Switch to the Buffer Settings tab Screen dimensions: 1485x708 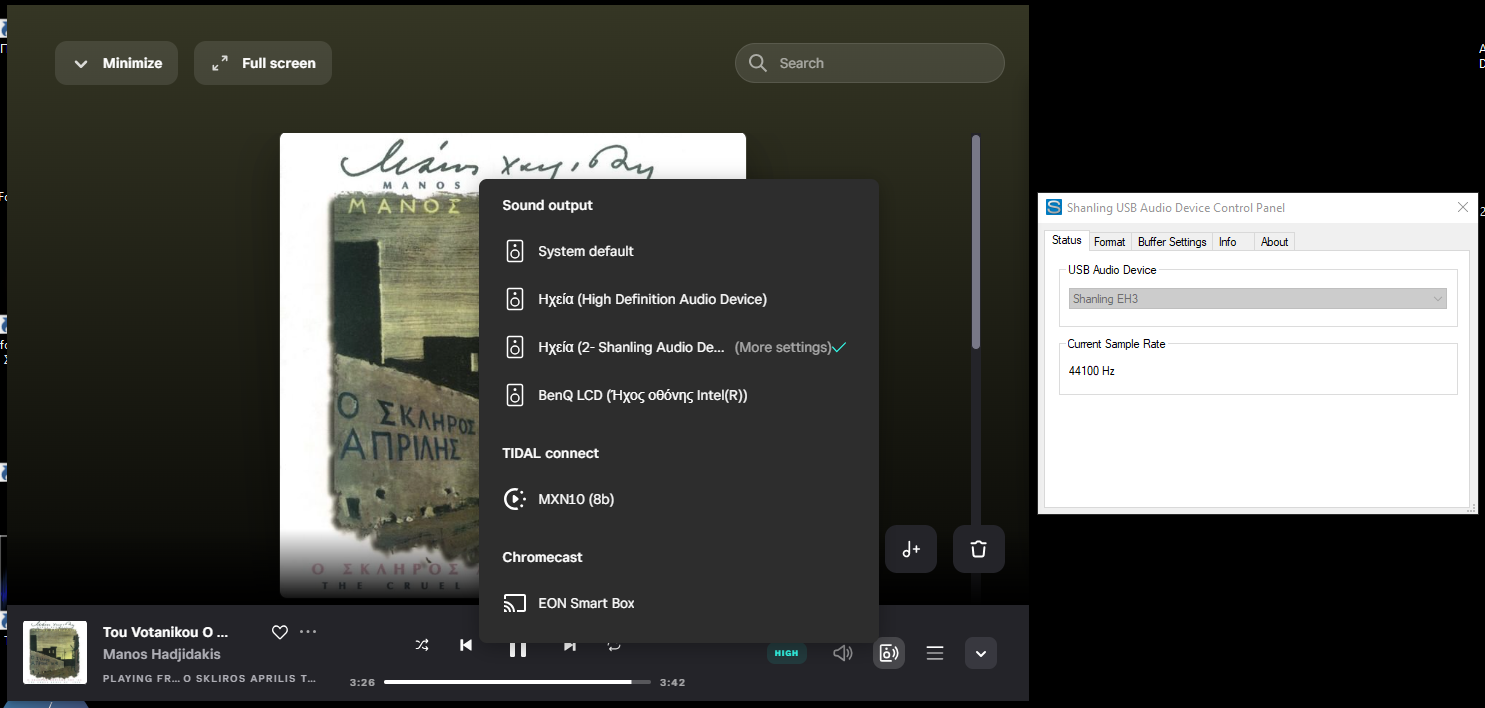tap(1171, 241)
